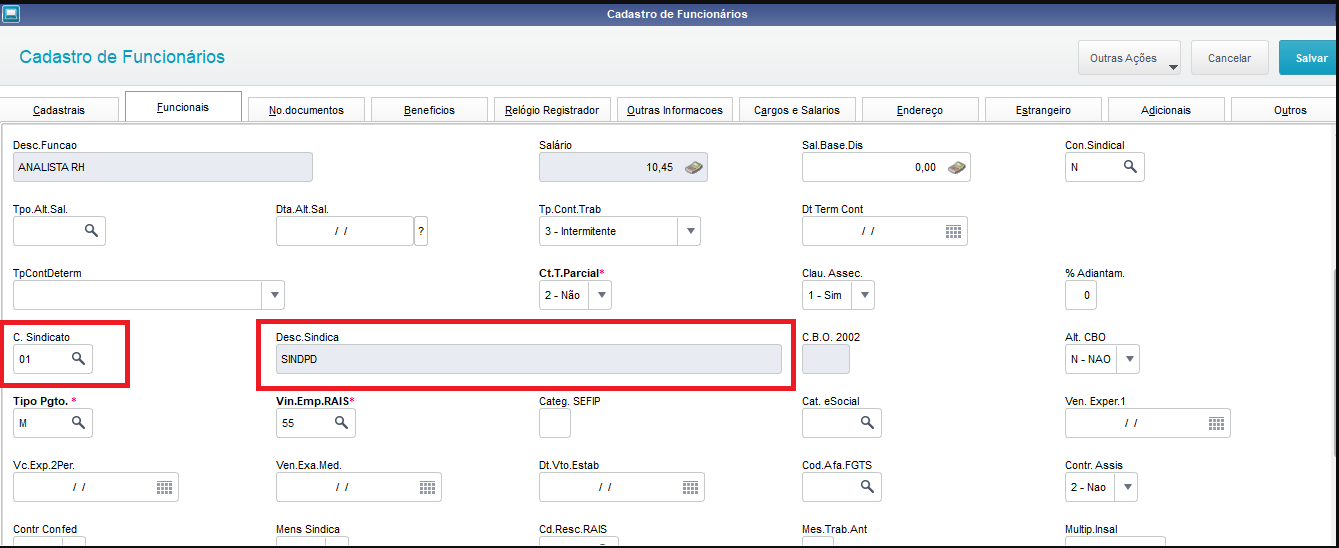The image size is (1339, 548).
Task: Go to the Beneficios tab
Action: tap(429, 110)
